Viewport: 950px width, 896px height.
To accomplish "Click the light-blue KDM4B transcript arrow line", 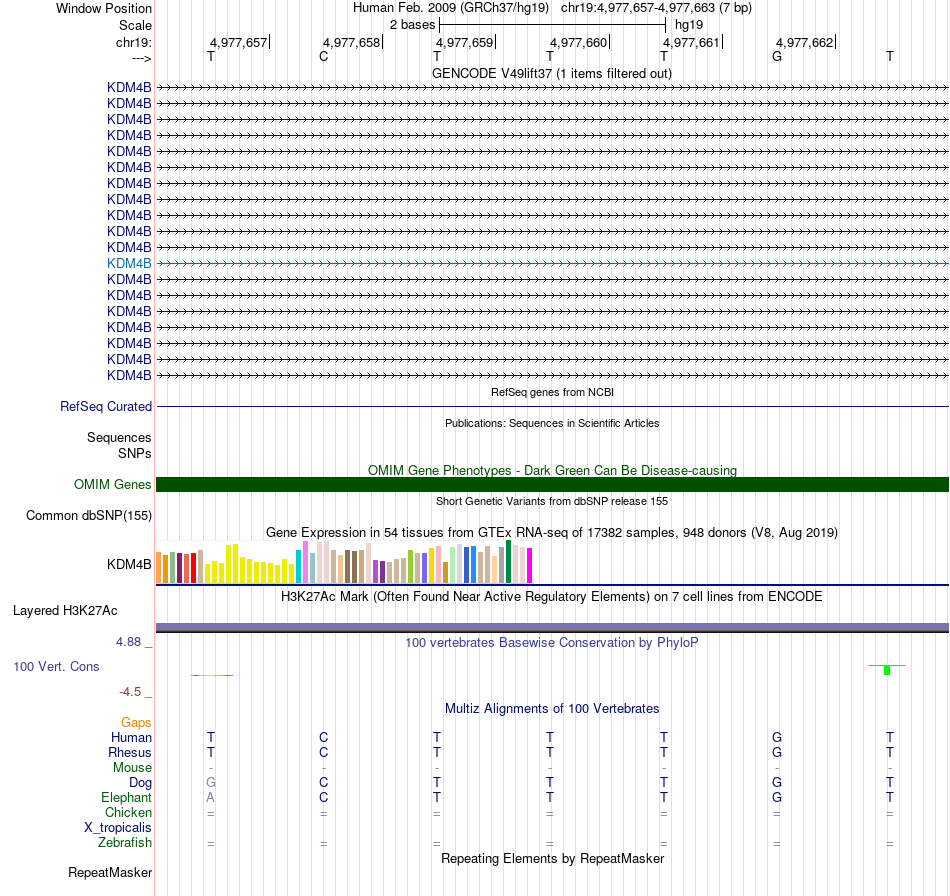I will click(x=552, y=264).
